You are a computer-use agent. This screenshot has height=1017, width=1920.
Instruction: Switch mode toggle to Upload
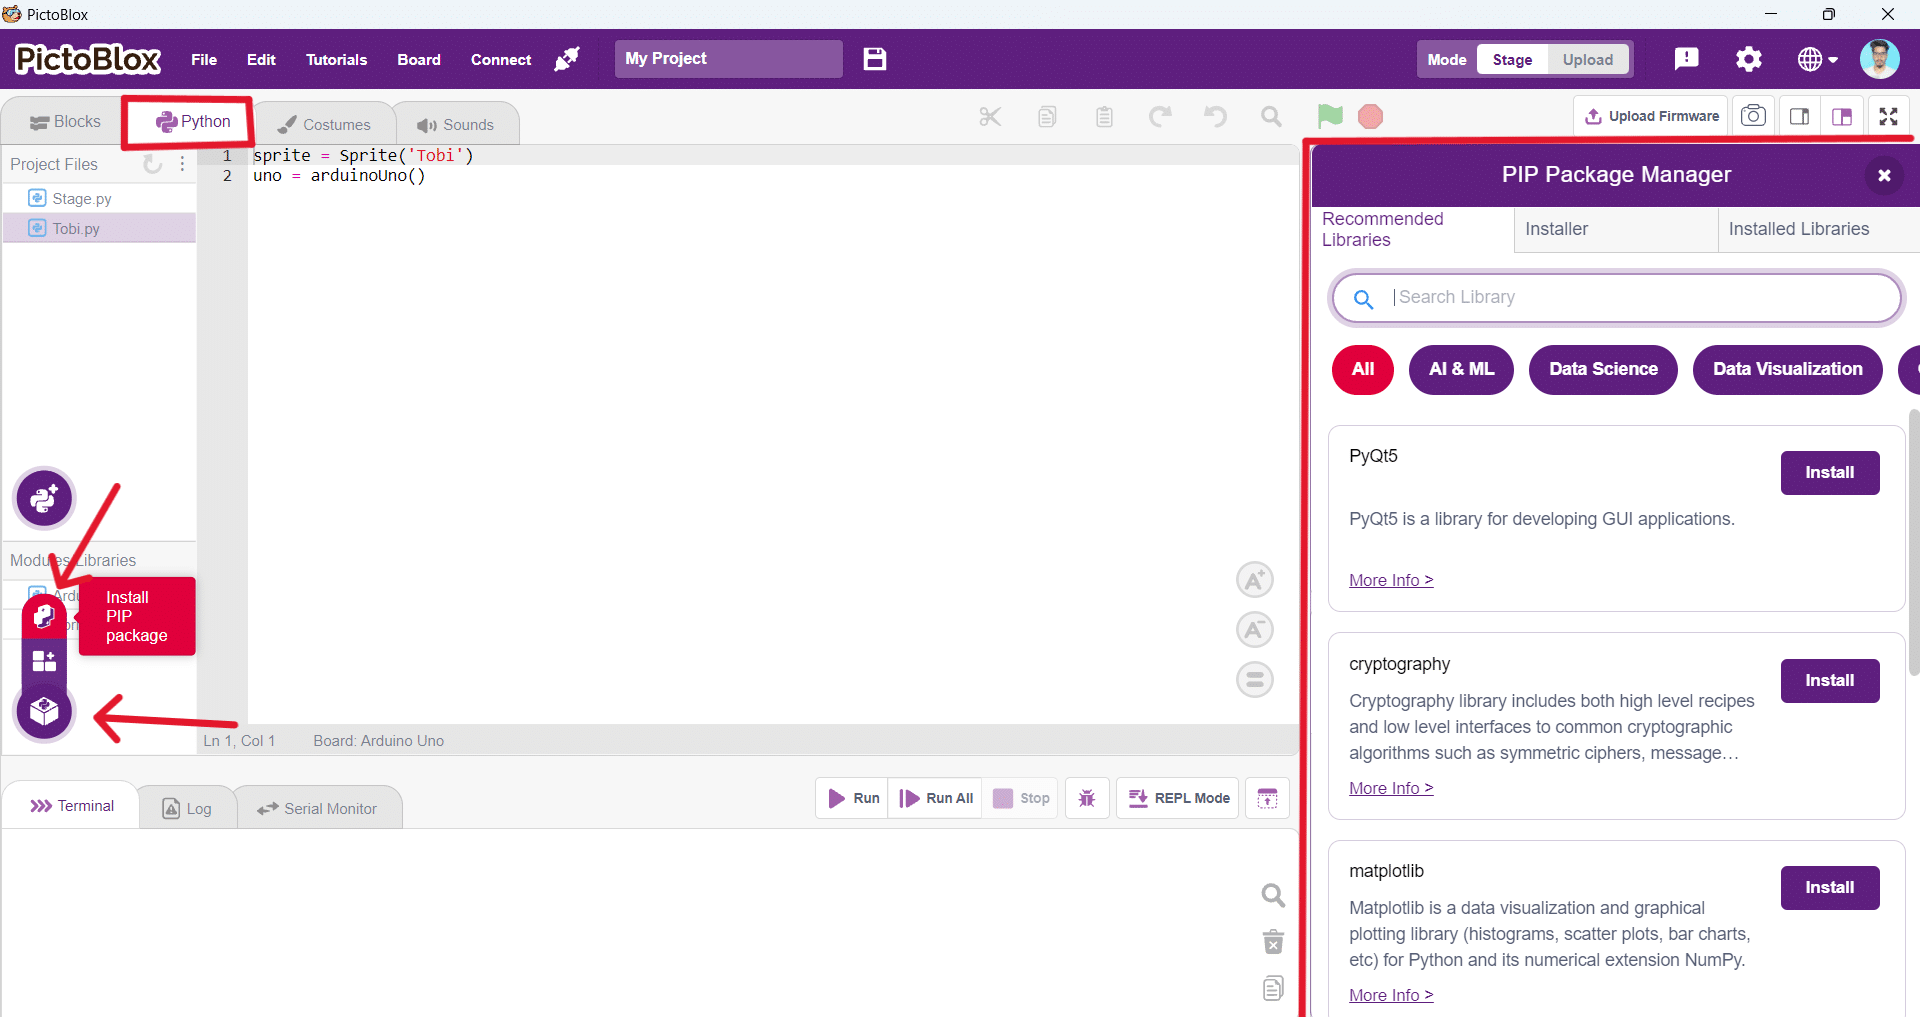click(1587, 59)
